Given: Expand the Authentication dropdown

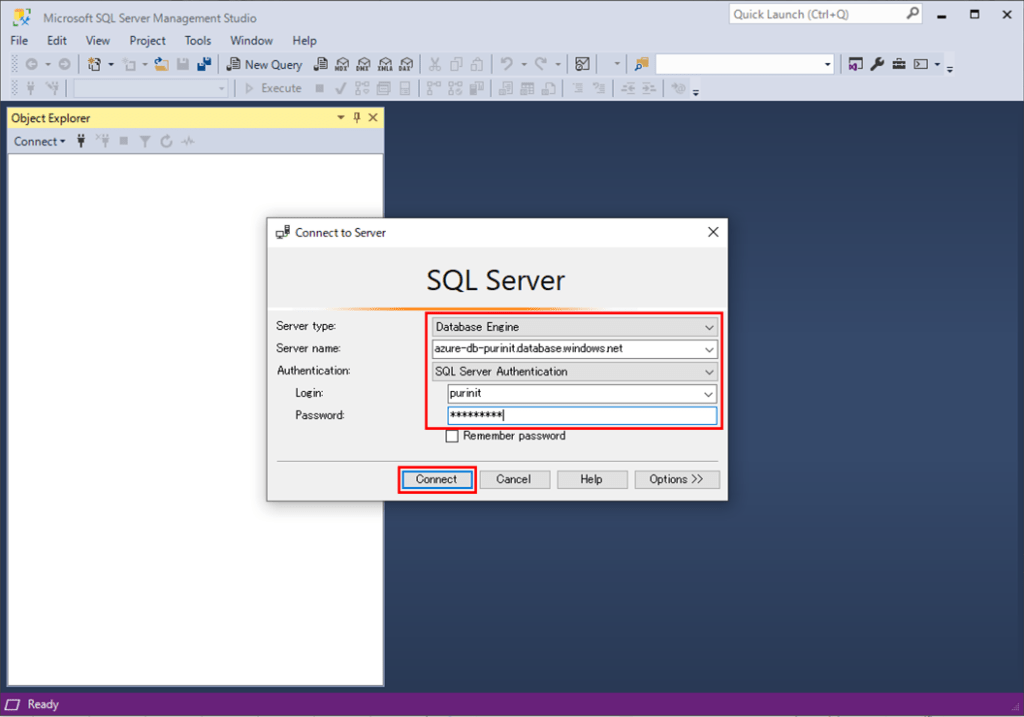Looking at the screenshot, I should tap(707, 370).
